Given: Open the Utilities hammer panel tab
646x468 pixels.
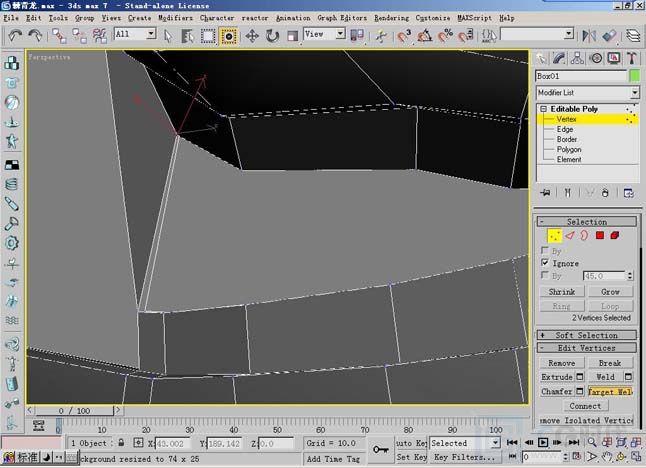Looking at the screenshot, I should point(632,58).
